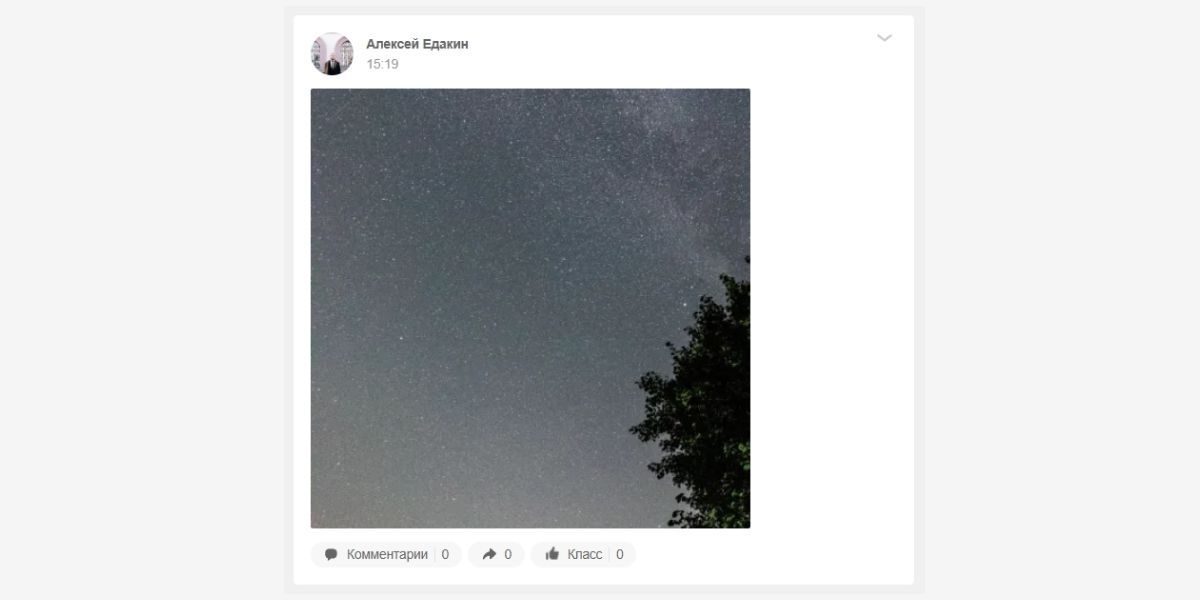Click the Комментарии label
1200x600 pixels.
click(x=387, y=554)
